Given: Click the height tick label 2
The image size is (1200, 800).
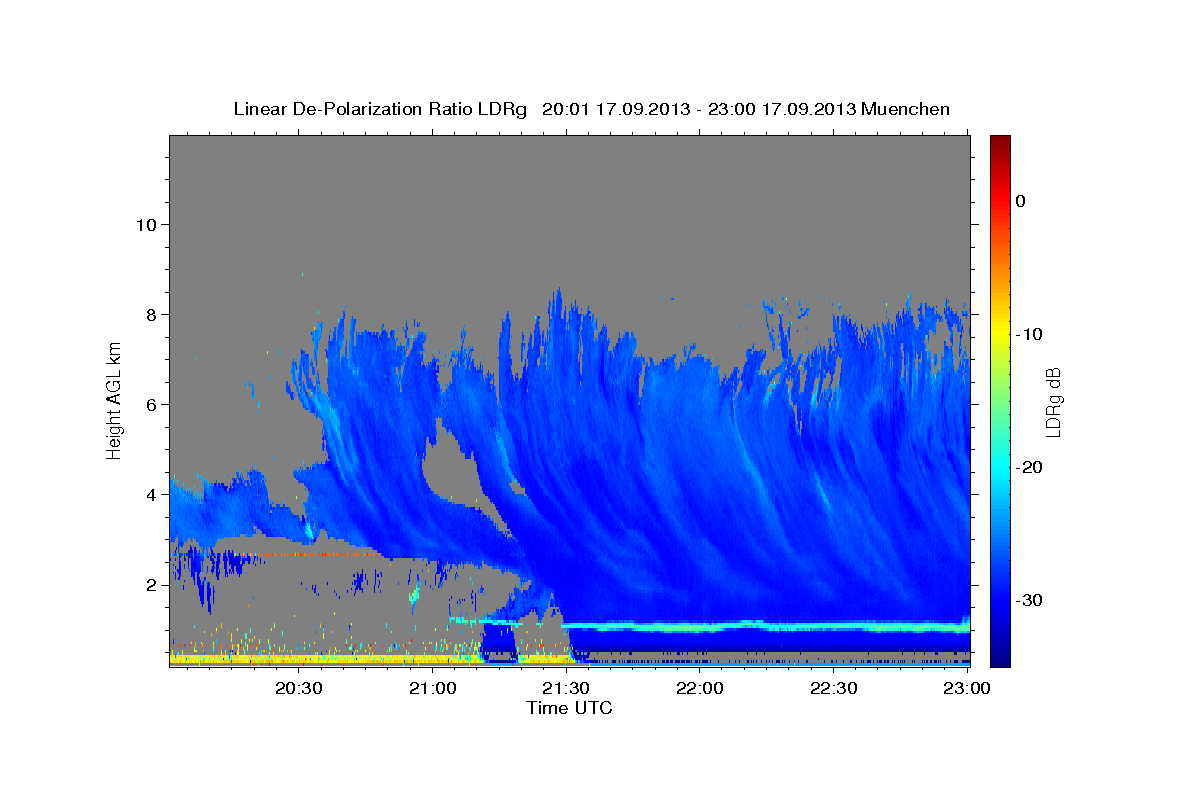Looking at the screenshot, I should click(152, 585).
